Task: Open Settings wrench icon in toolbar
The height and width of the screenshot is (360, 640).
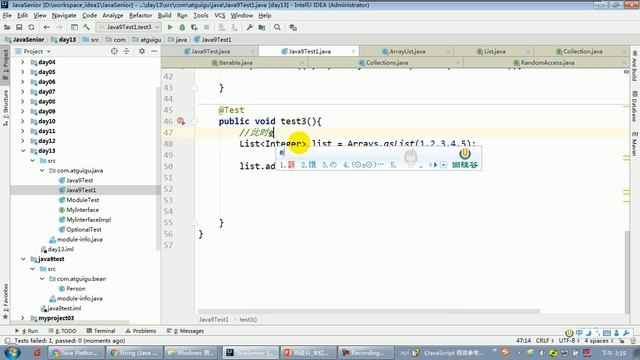Action: 249,27
